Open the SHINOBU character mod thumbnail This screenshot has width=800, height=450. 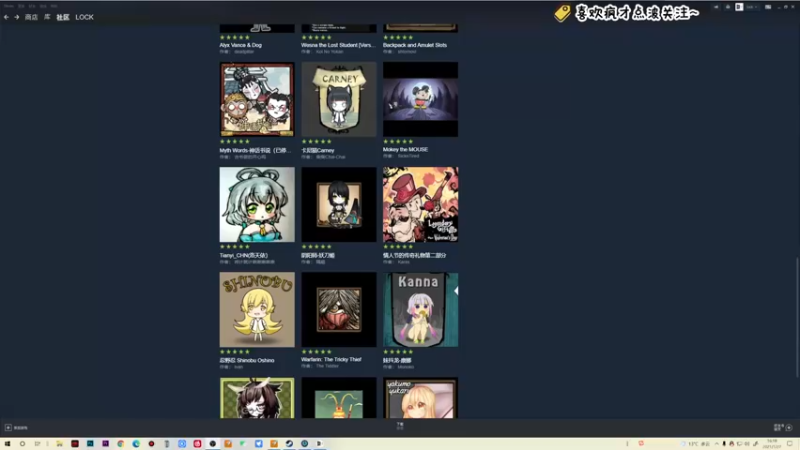[x=257, y=310]
